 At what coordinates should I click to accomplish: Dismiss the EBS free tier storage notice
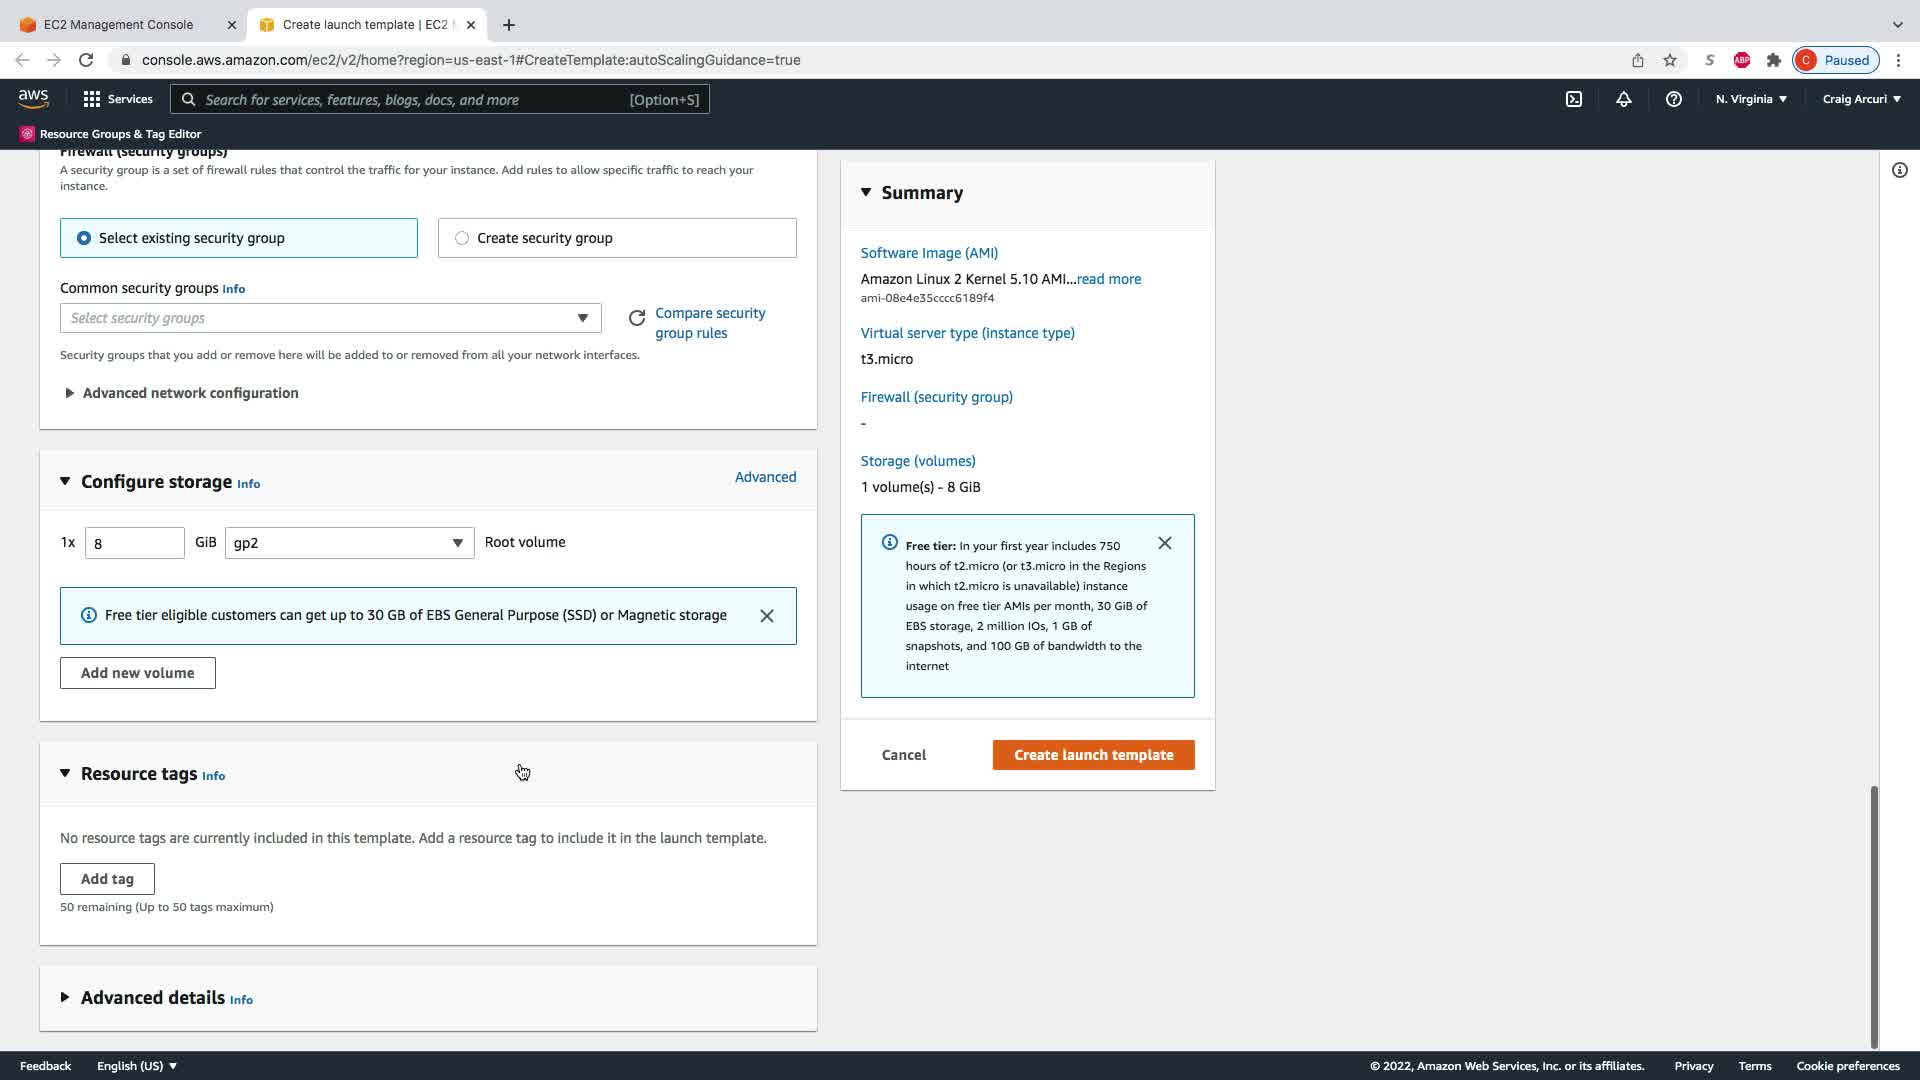766,616
